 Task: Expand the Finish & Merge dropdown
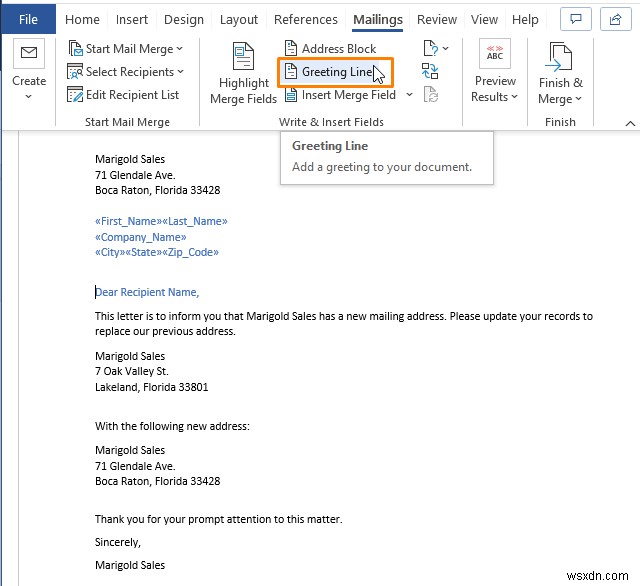coord(578,99)
